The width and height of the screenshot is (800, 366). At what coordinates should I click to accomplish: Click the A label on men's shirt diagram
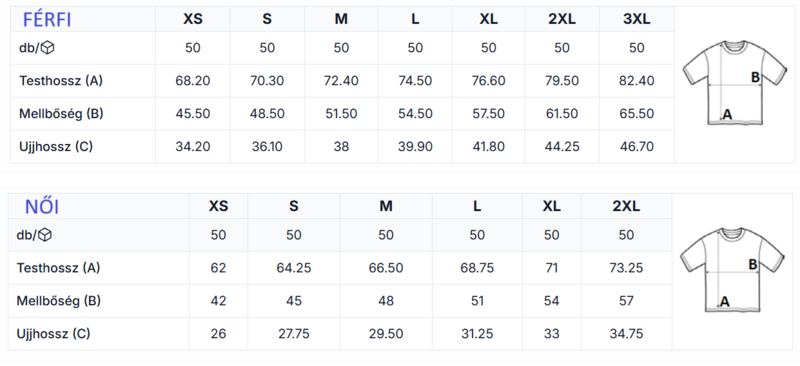(x=727, y=115)
